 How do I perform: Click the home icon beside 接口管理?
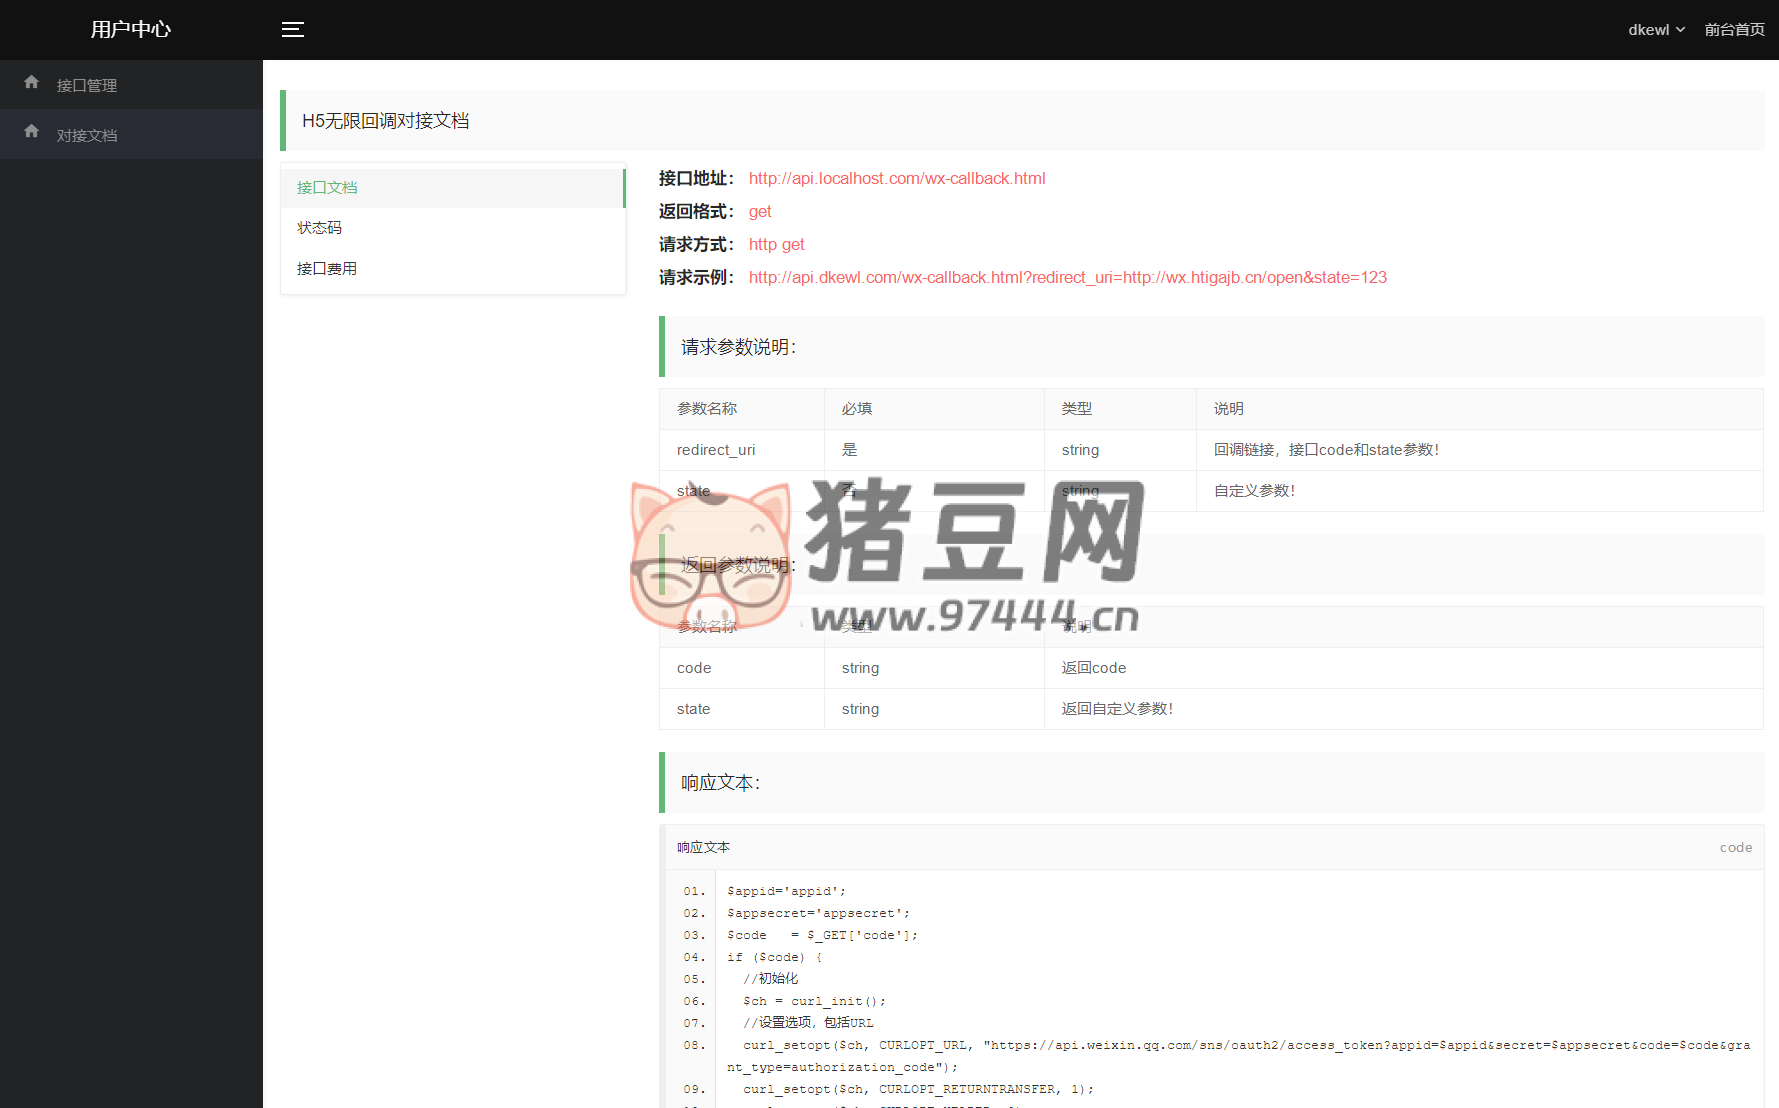click(x=32, y=83)
